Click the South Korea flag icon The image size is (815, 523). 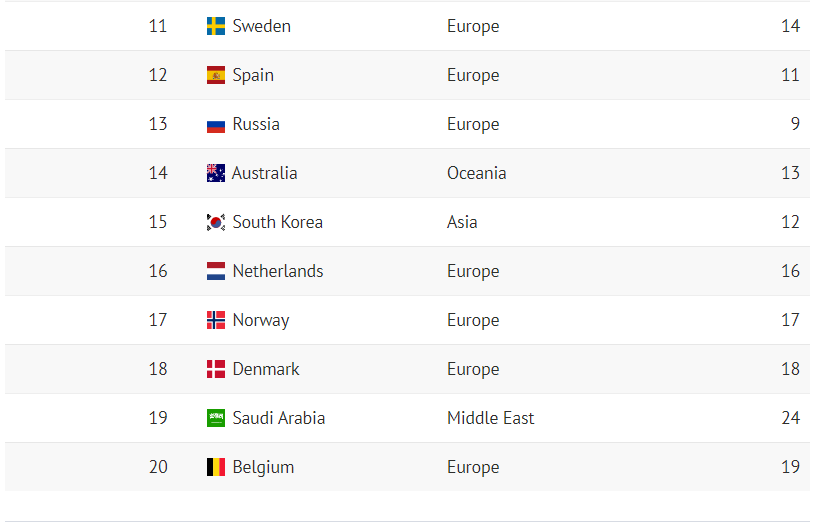[x=216, y=222]
